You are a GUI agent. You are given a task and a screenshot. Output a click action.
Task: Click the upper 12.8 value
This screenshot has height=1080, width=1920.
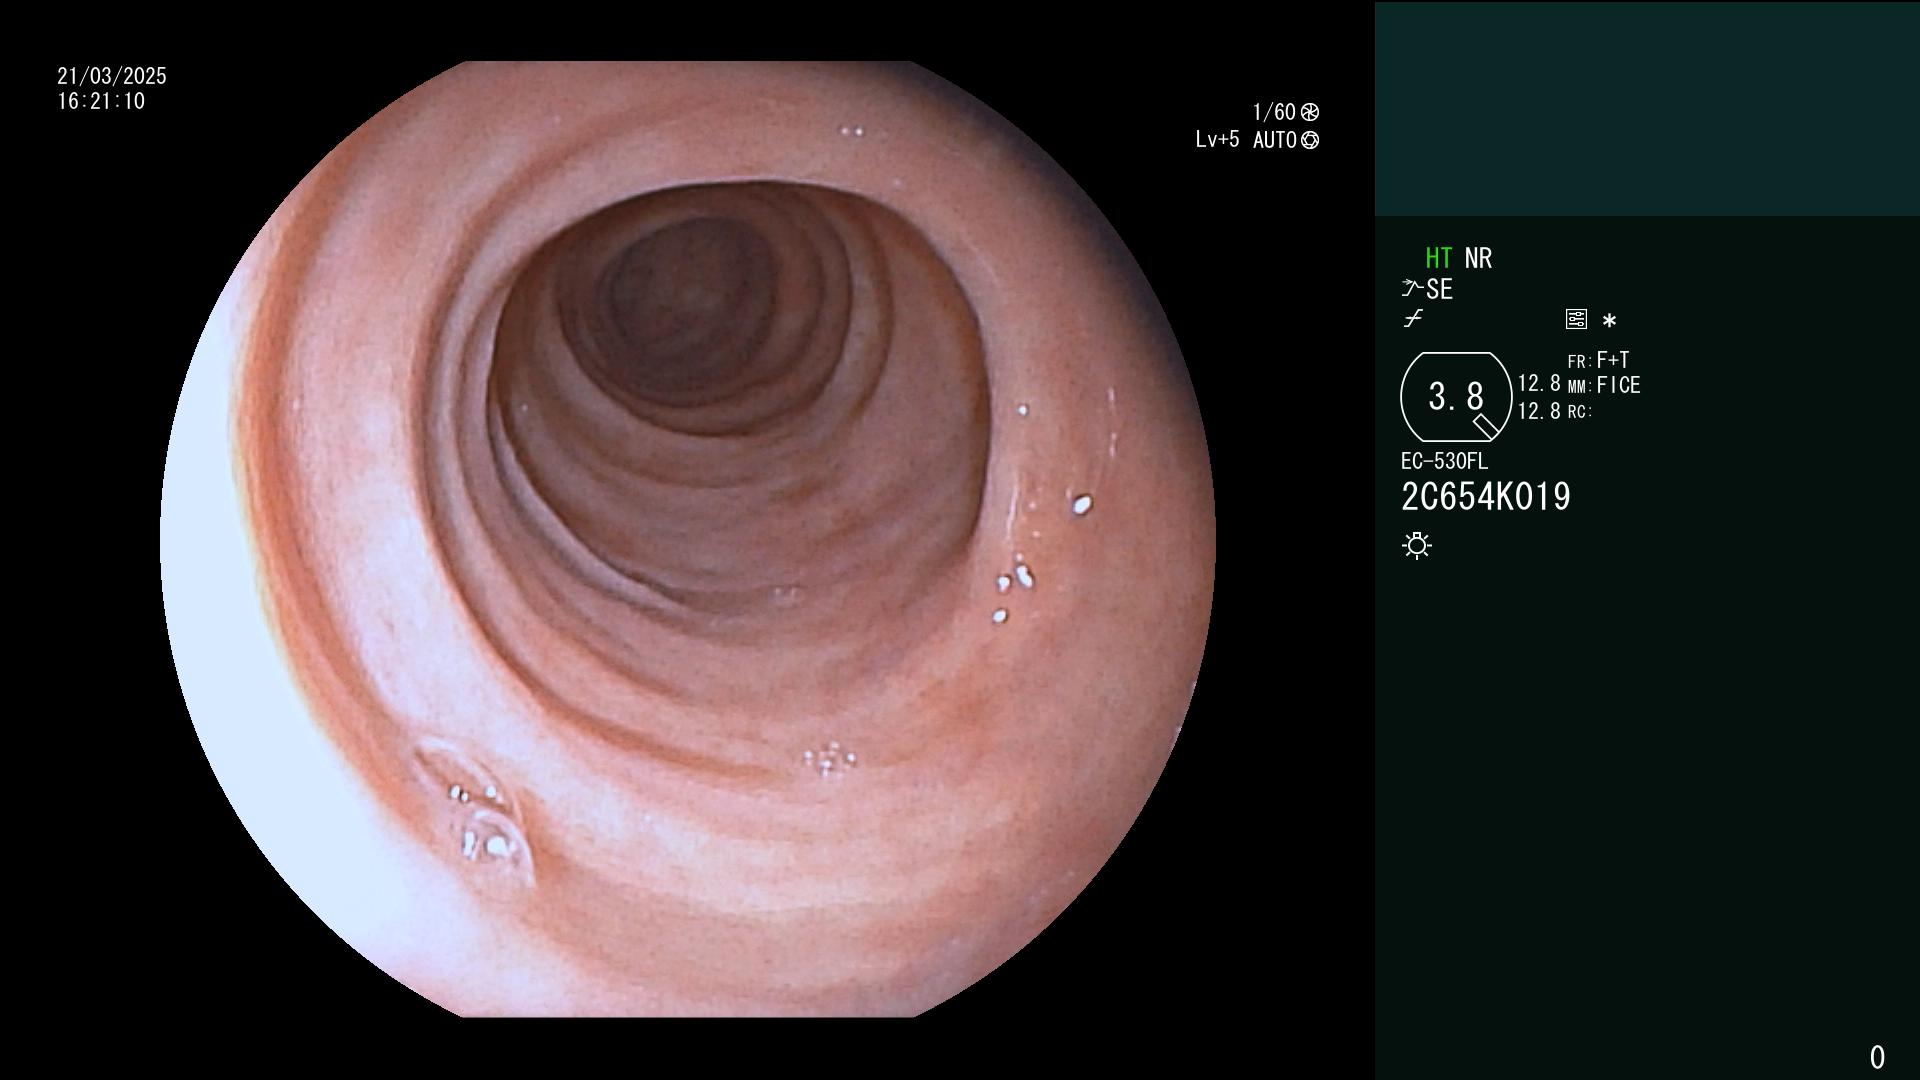tap(1539, 384)
